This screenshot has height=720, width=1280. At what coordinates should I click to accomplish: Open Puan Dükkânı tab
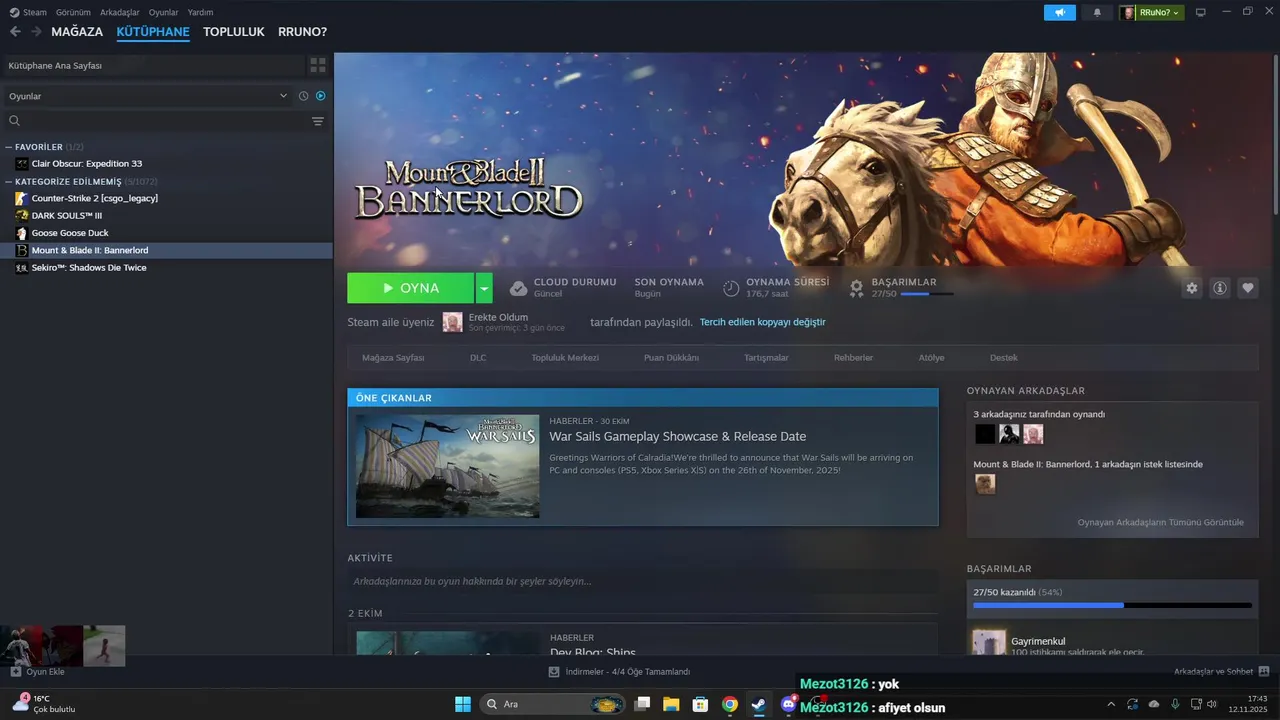coord(671,358)
